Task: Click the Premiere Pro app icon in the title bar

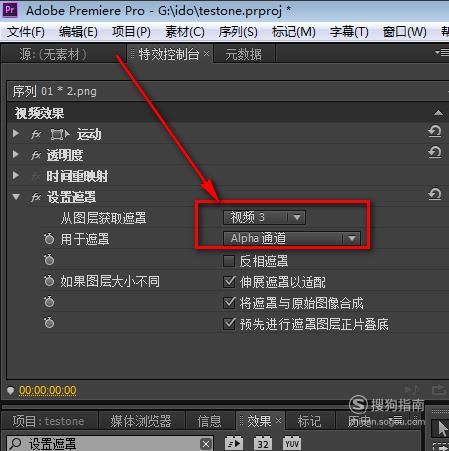Action: pyautogui.click(x=10, y=10)
